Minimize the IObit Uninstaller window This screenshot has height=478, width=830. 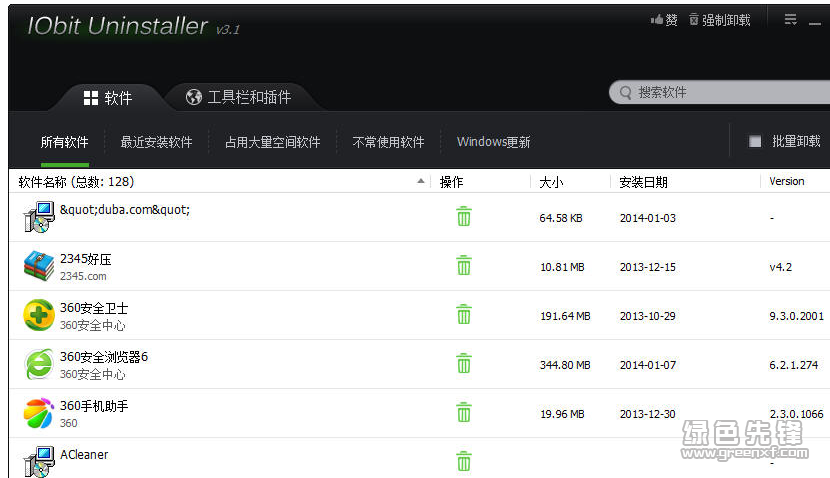point(815,23)
